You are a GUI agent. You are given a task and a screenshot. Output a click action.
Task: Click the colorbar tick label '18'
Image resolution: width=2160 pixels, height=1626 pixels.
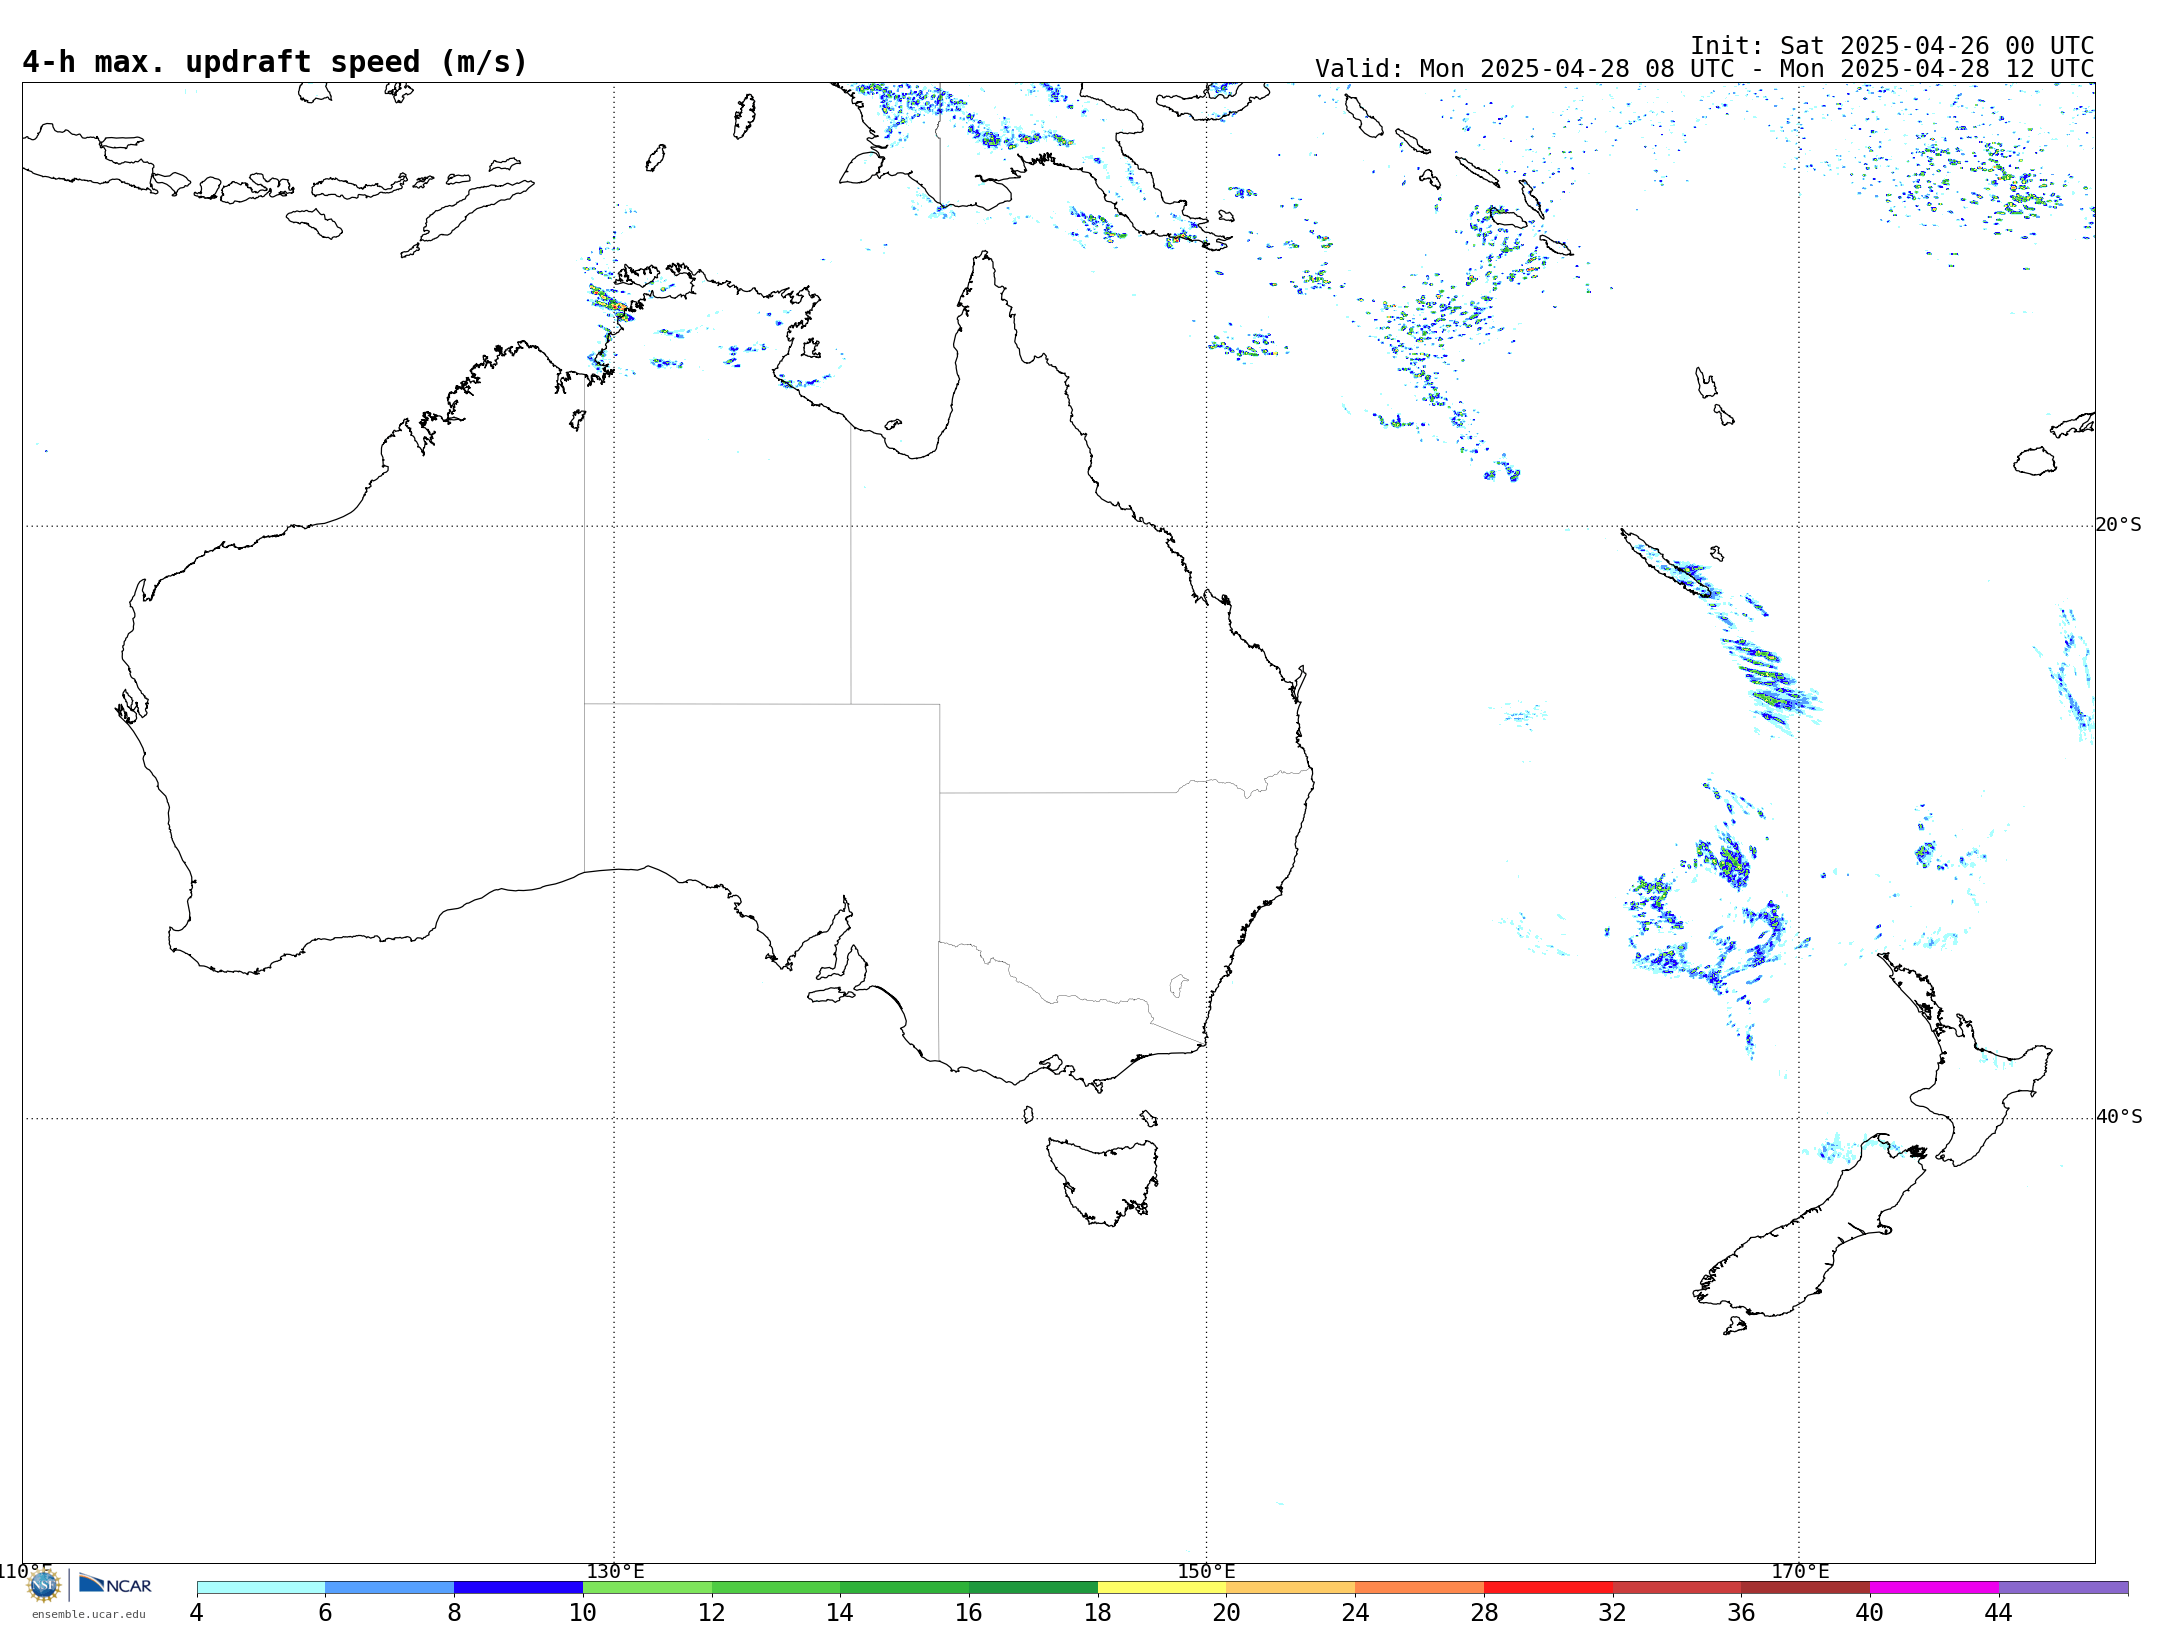click(x=1098, y=1613)
